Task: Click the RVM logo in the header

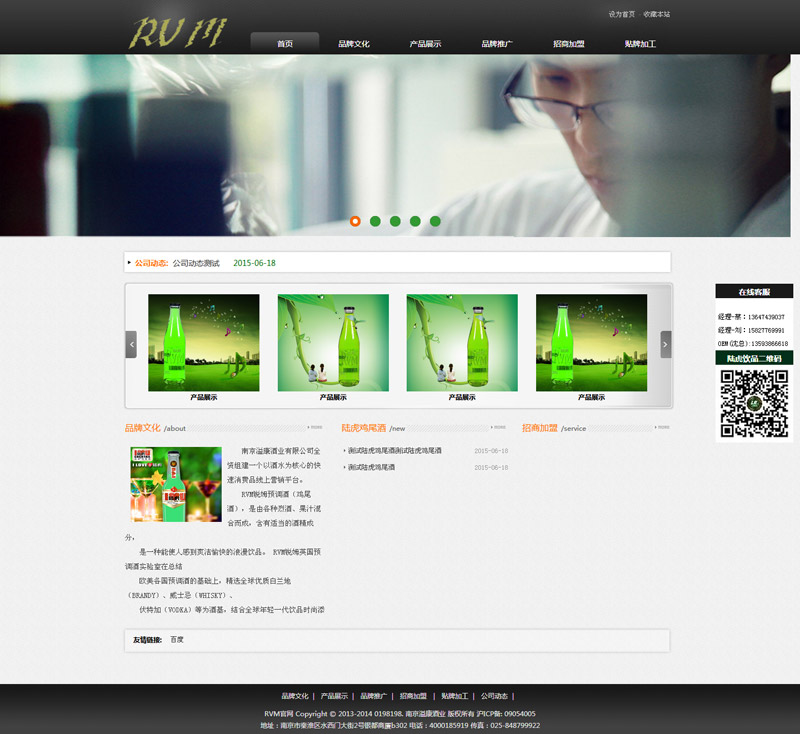Action: pyautogui.click(x=178, y=32)
